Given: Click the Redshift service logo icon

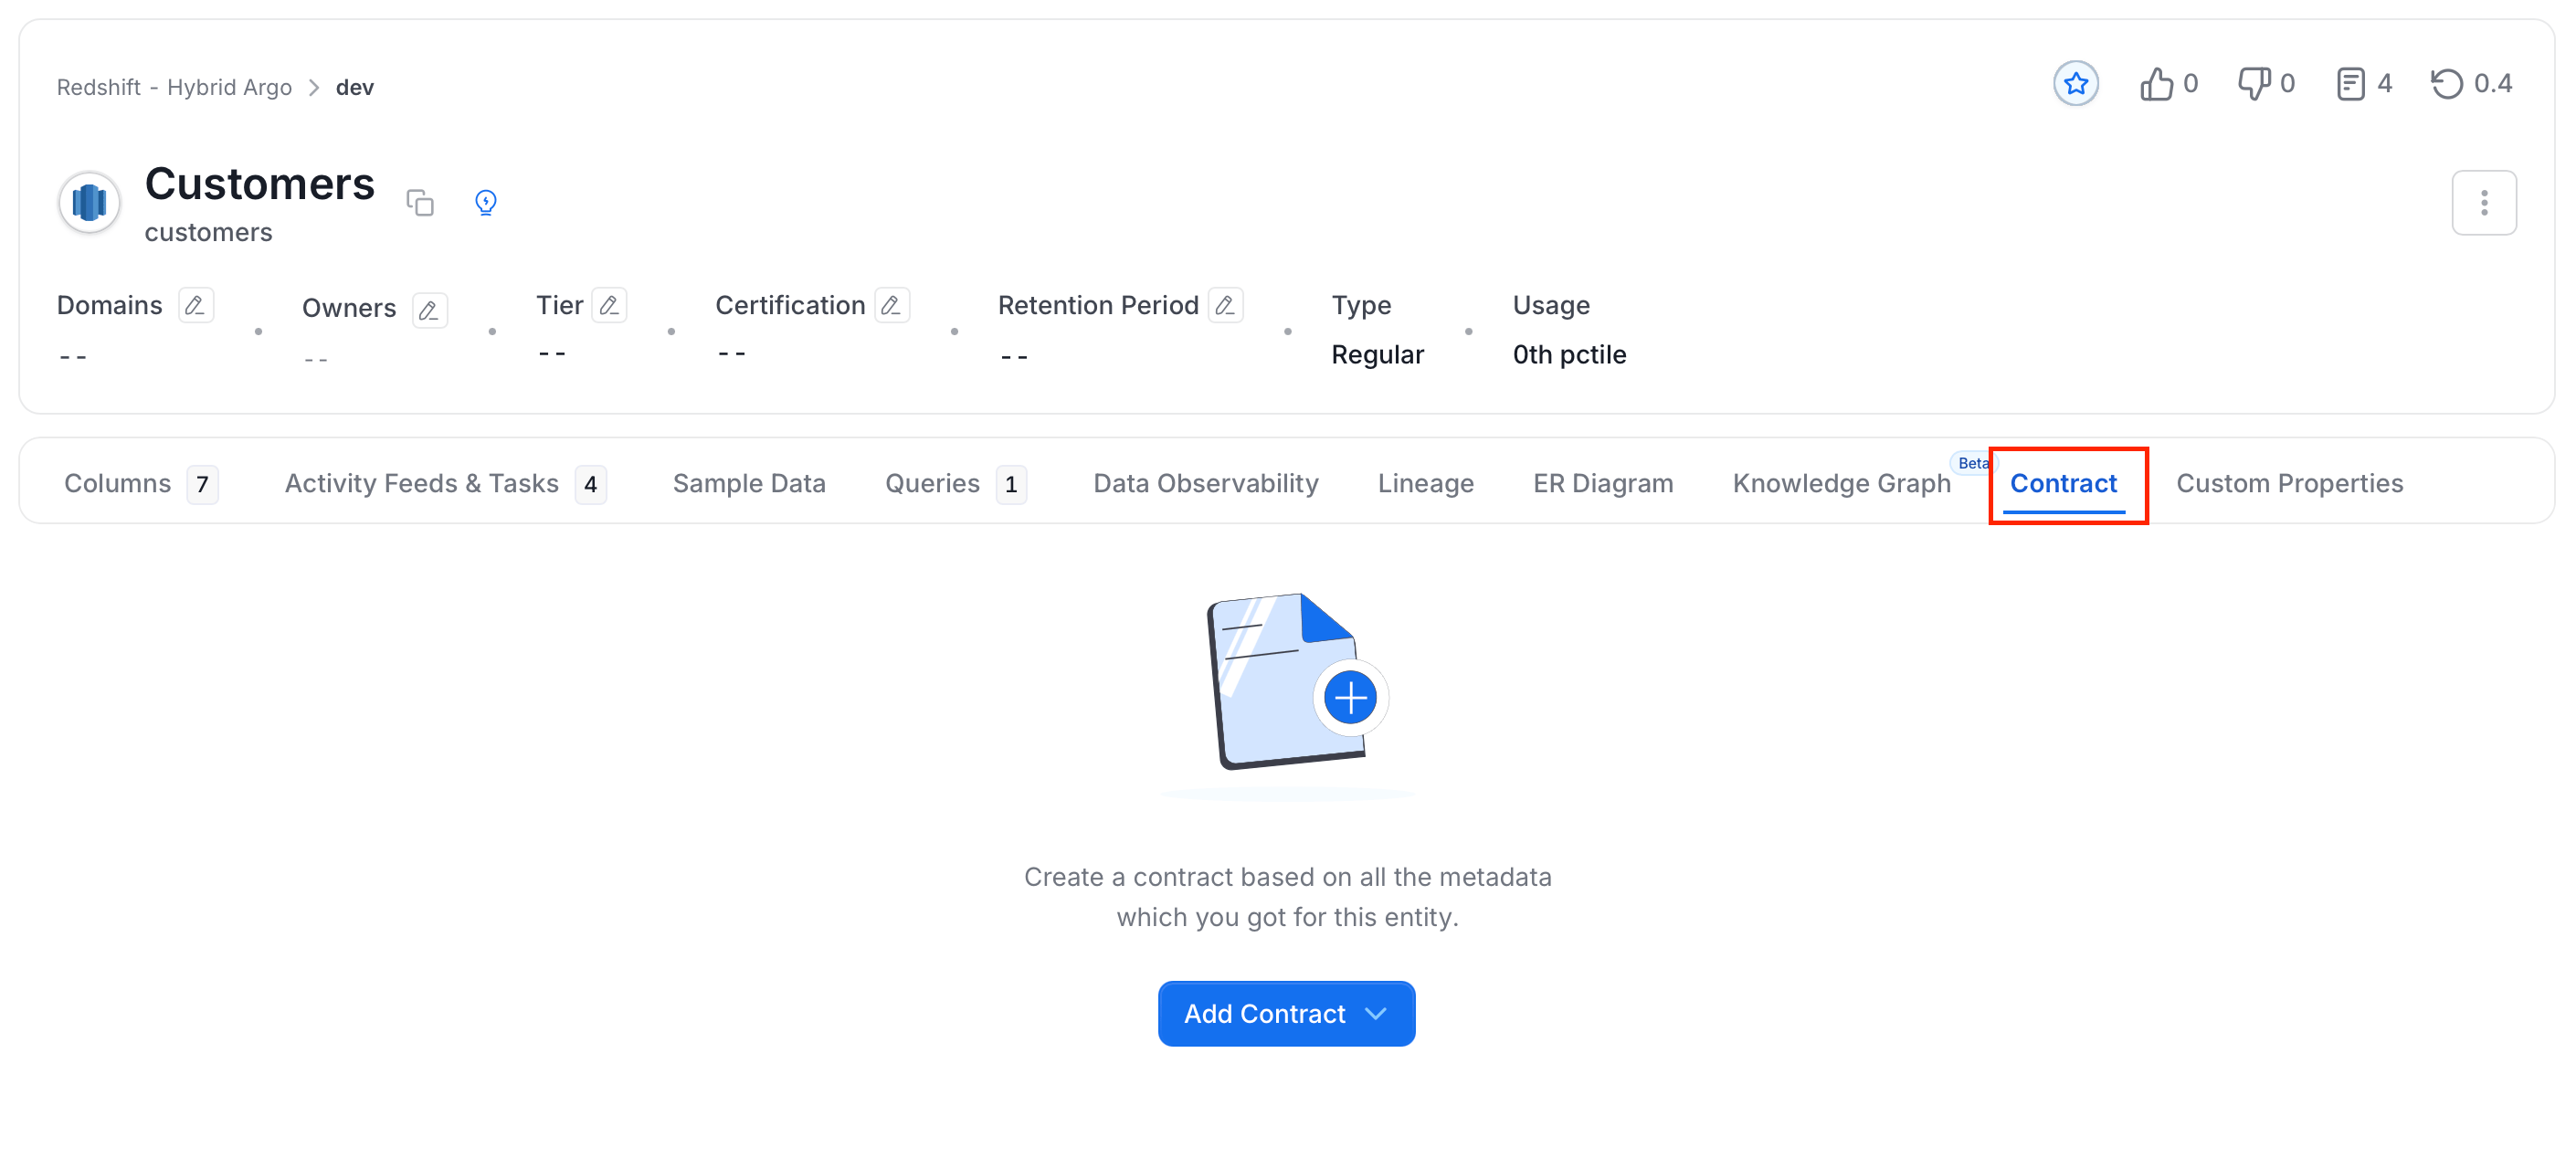Looking at the screenshot, I should coord(89,203).
